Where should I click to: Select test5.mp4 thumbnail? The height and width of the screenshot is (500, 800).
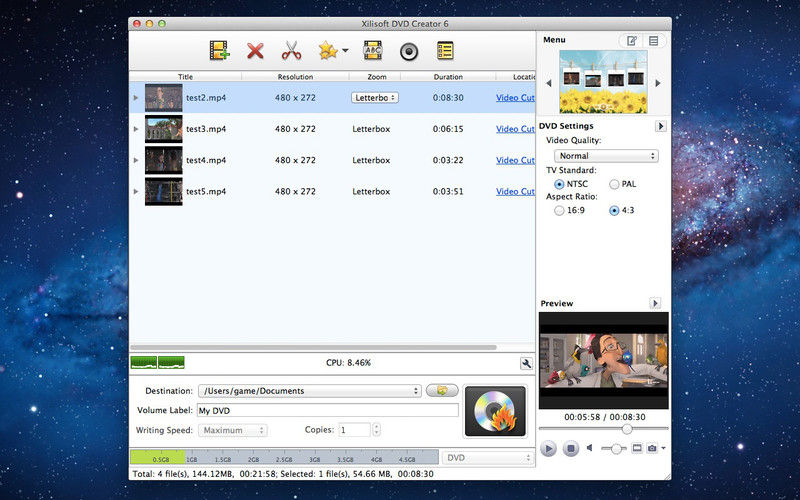click(x=164, y=191)
